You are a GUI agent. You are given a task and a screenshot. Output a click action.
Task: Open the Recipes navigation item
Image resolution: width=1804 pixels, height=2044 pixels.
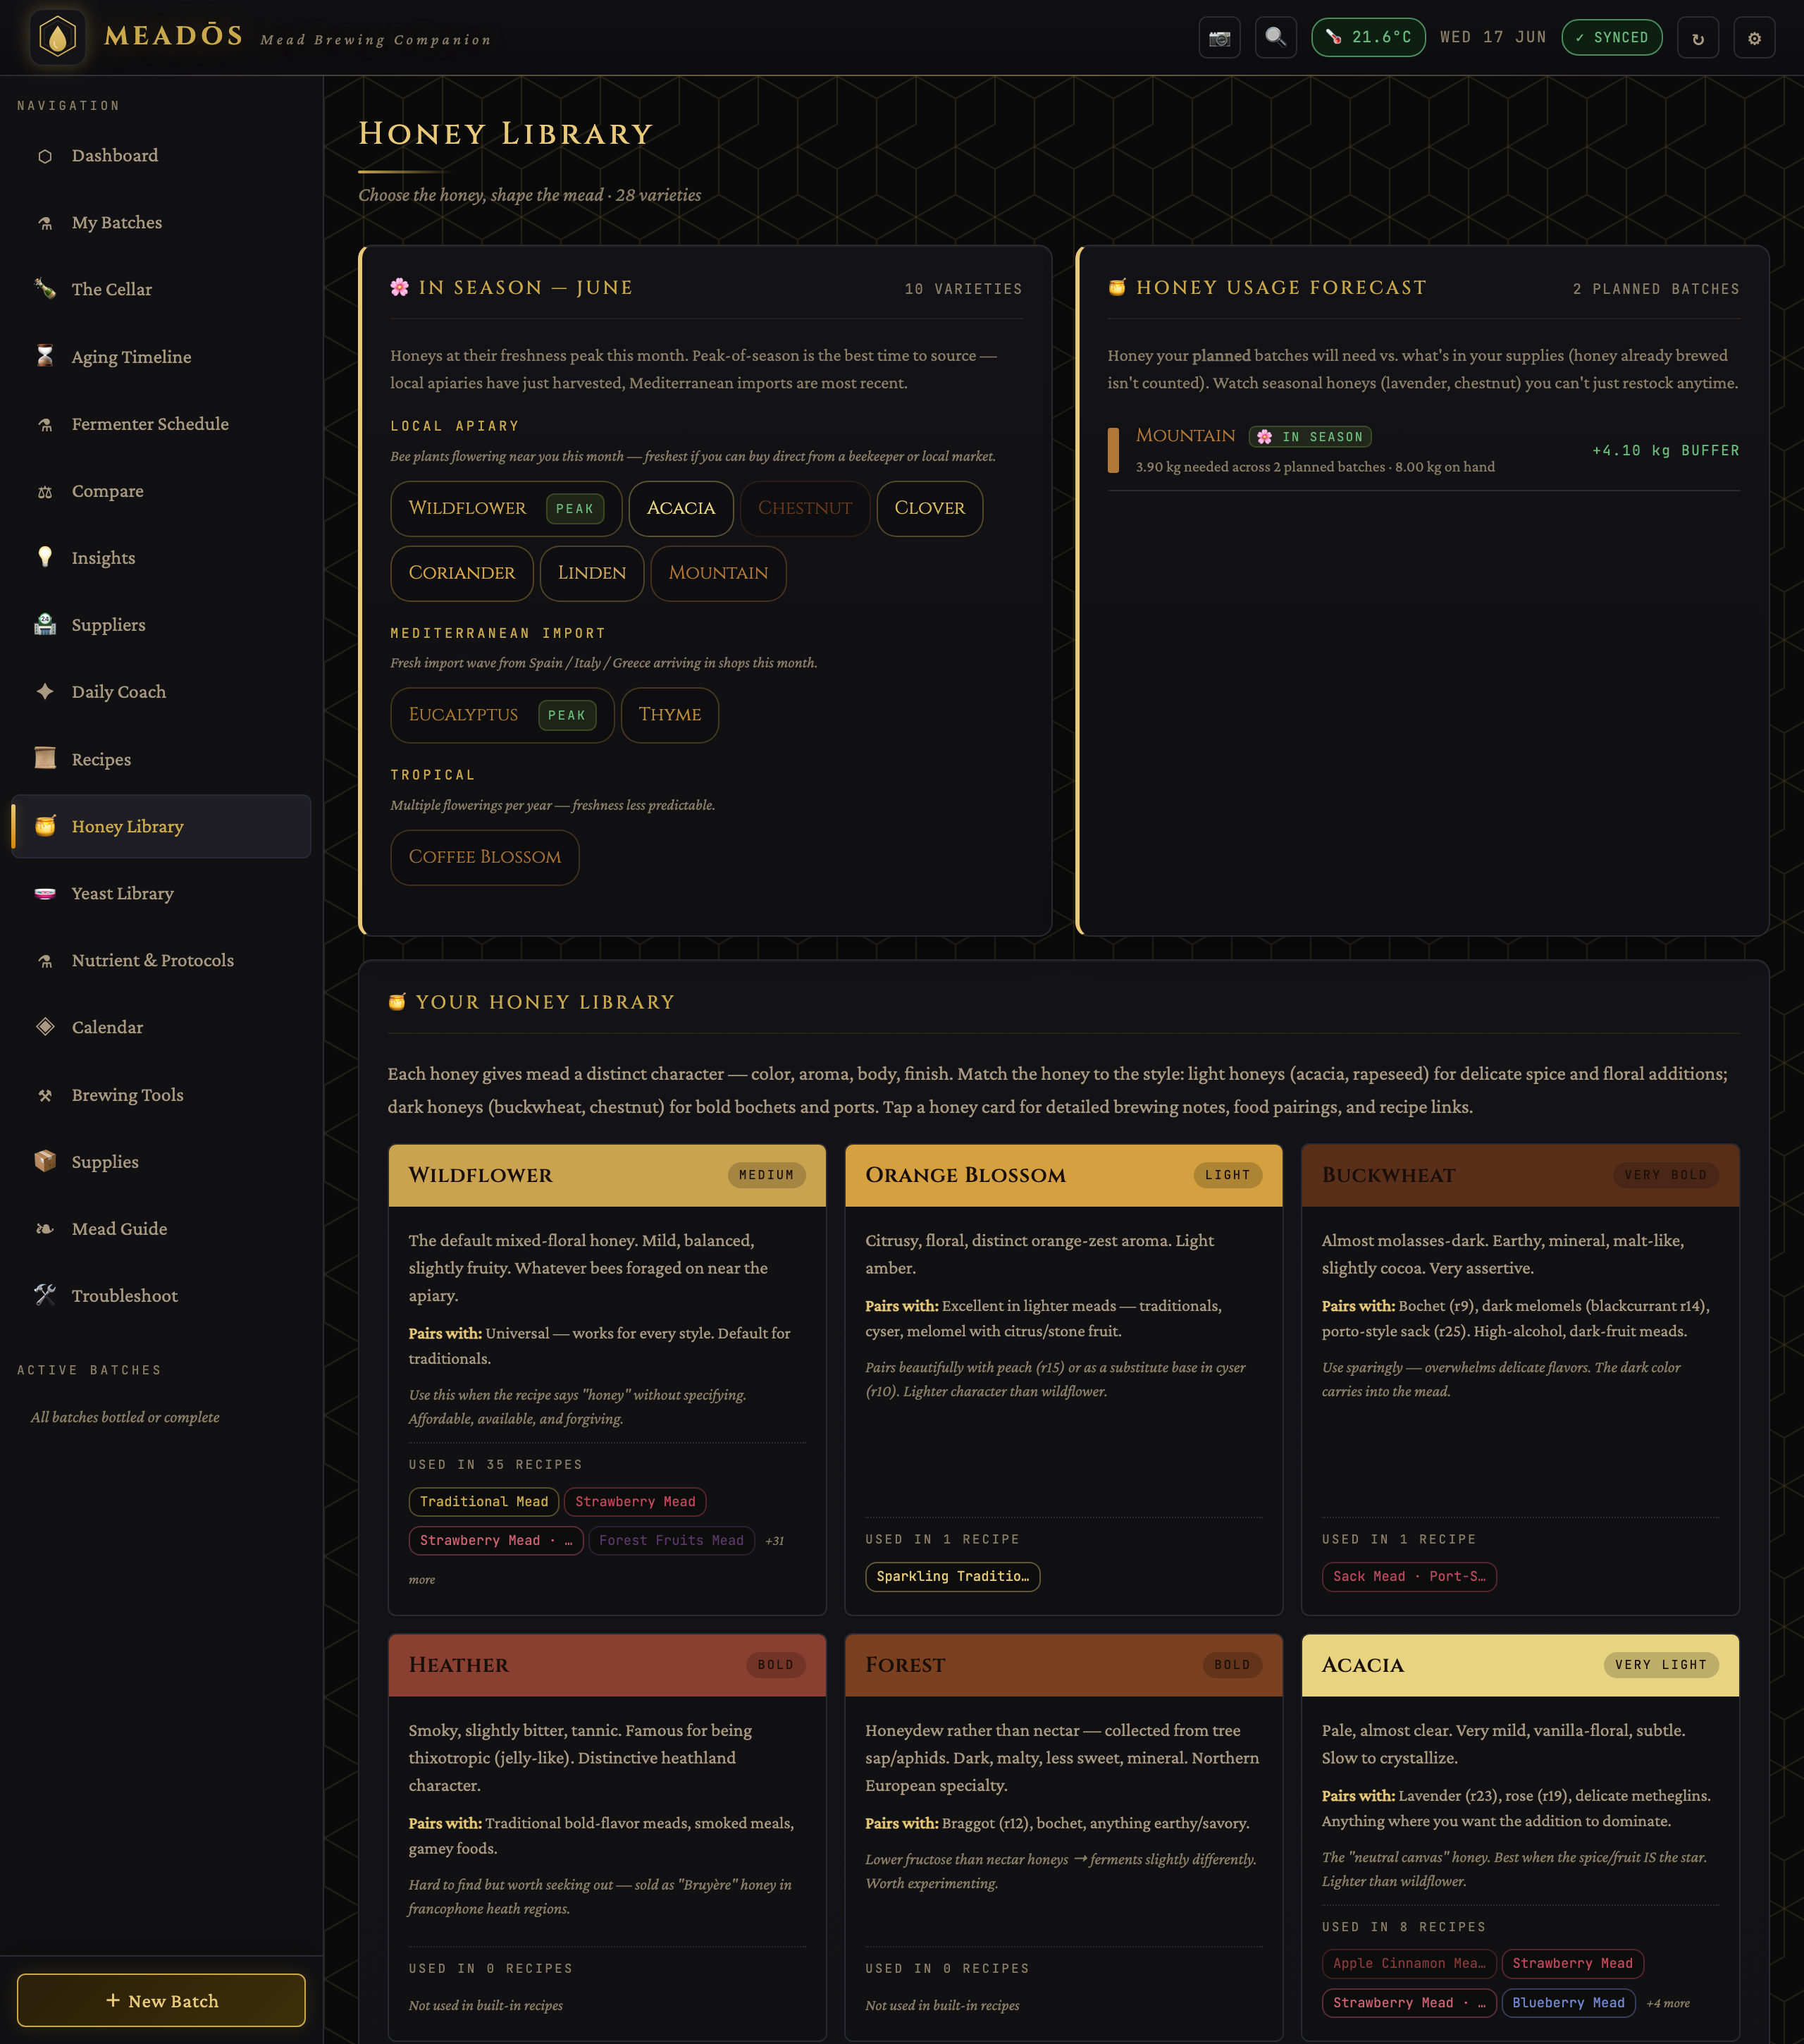coord(161,759)
